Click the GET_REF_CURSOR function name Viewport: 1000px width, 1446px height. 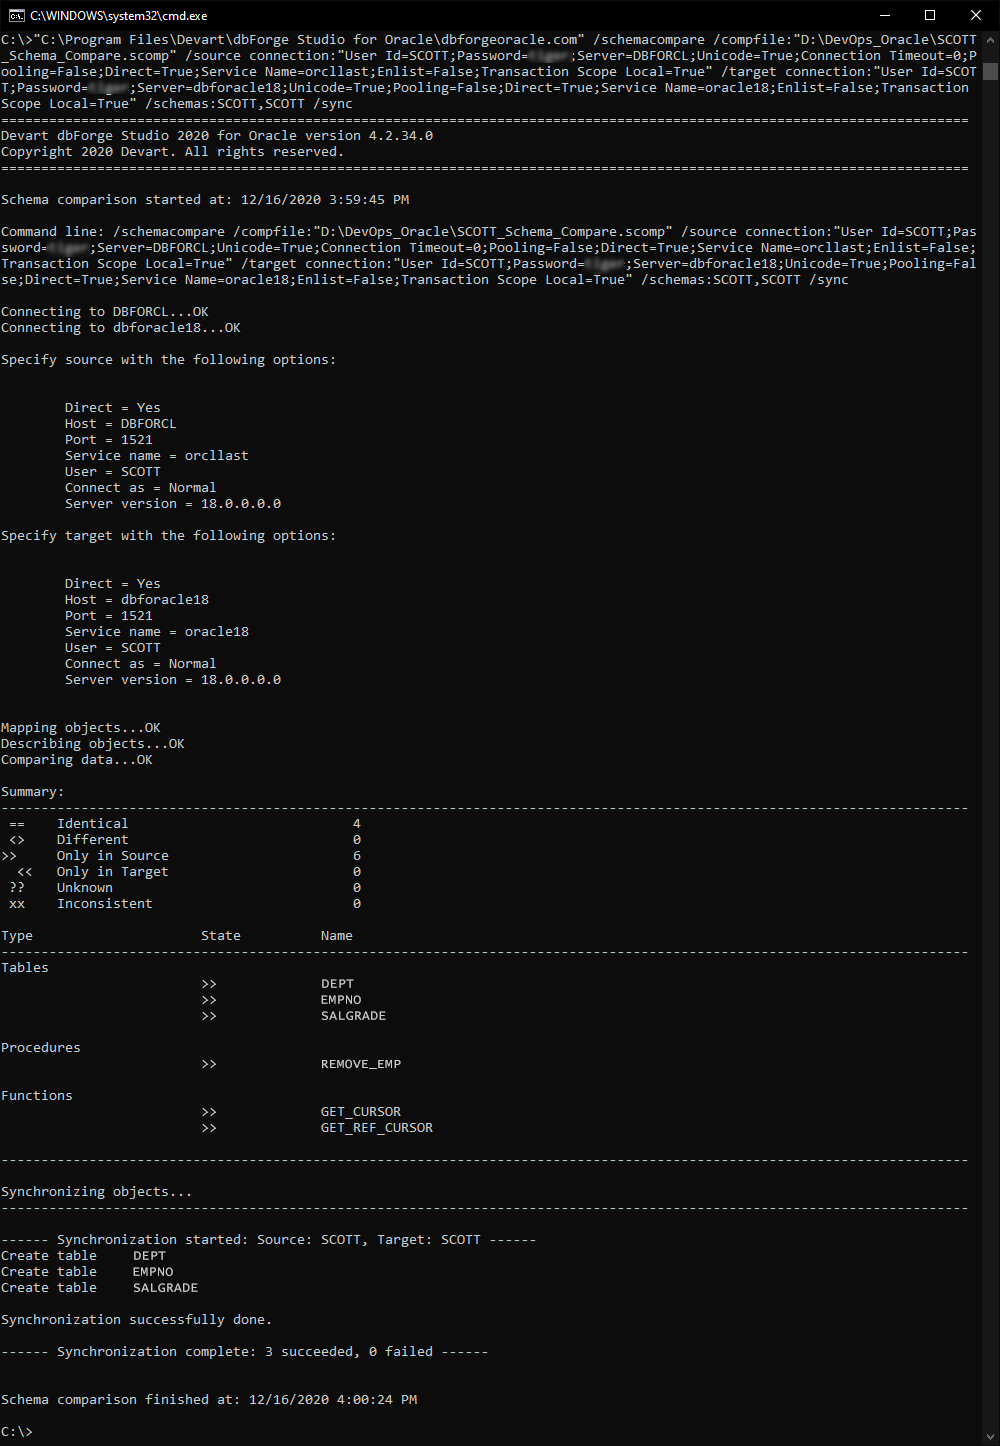tap(377, 1127)
